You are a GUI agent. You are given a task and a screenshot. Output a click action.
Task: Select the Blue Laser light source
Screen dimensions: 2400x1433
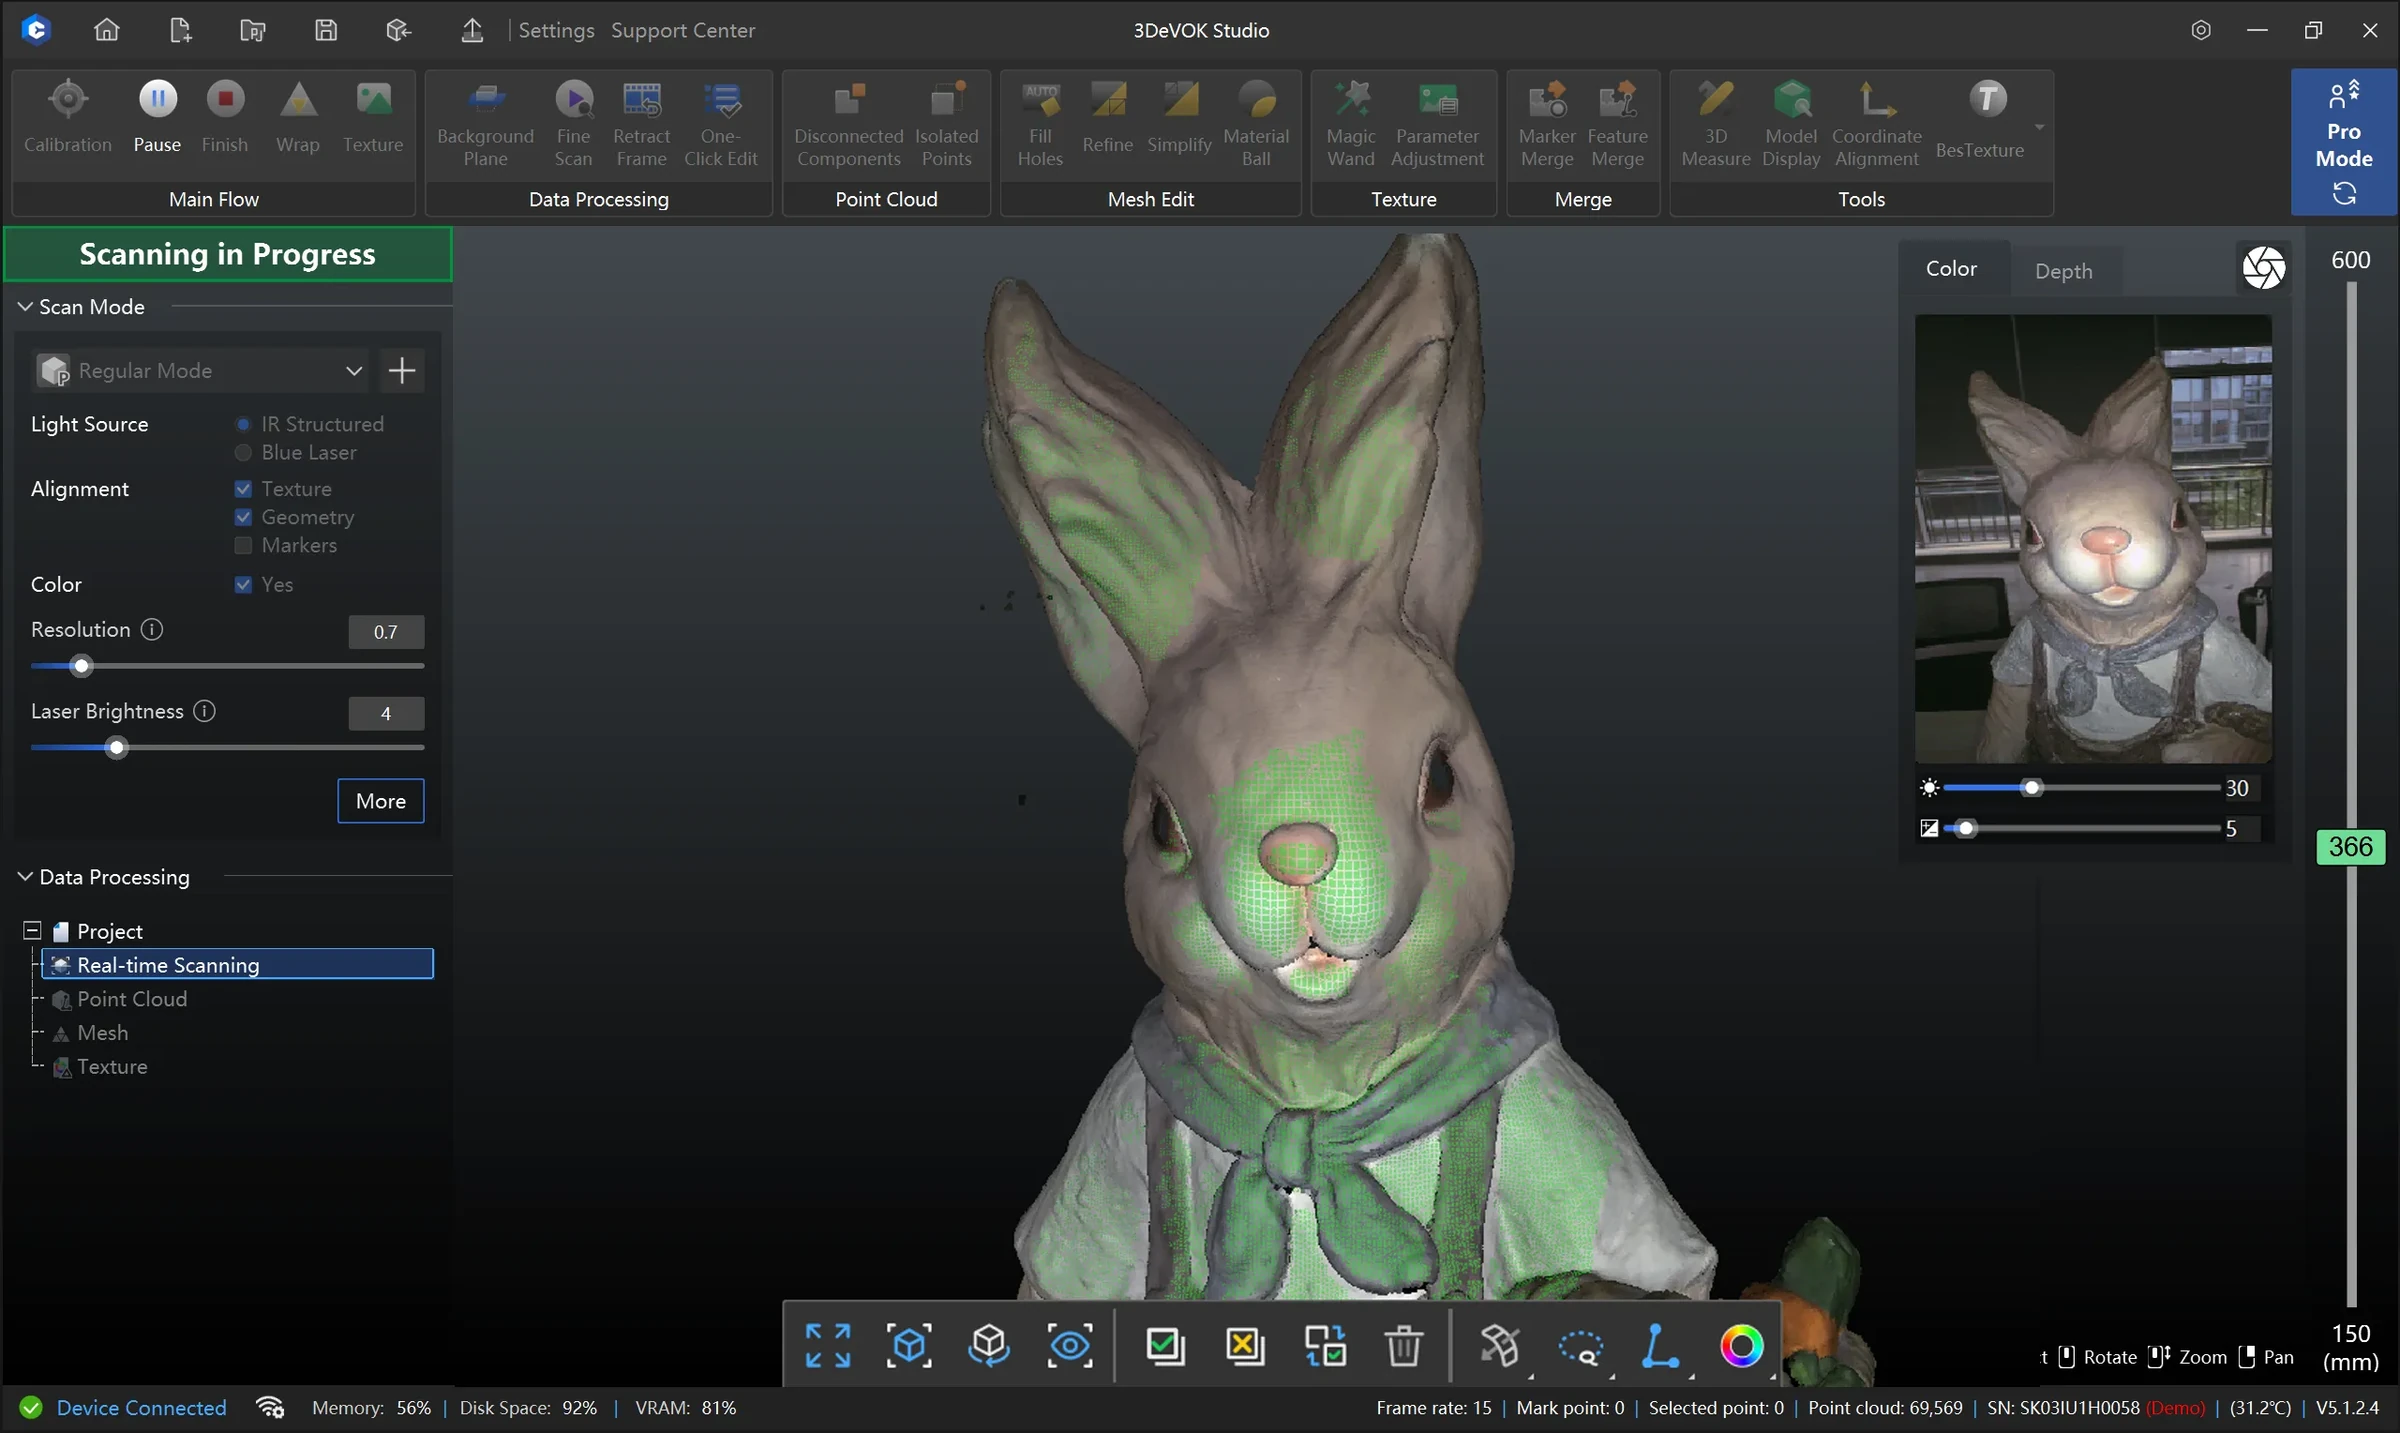243,453
